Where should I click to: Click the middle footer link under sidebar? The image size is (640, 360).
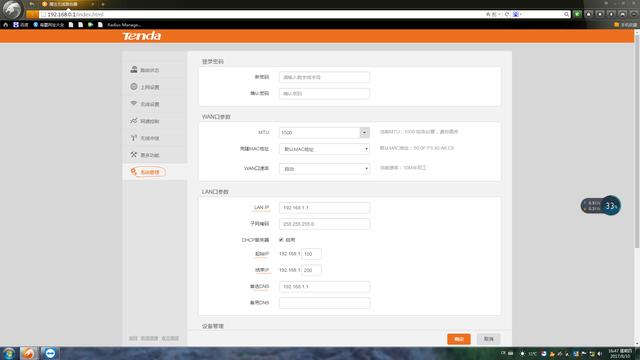click(x=149, y=338)
